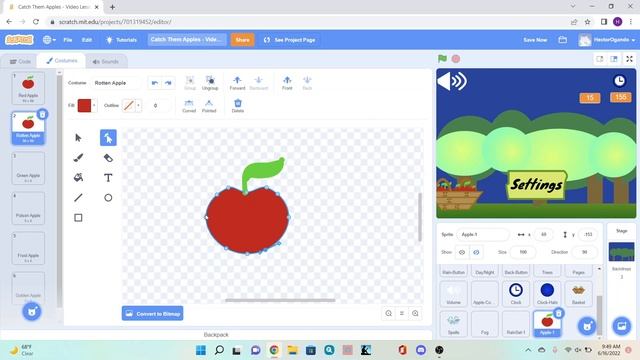
Task: Switch to the Costumes tab
Action: point(61,61)
